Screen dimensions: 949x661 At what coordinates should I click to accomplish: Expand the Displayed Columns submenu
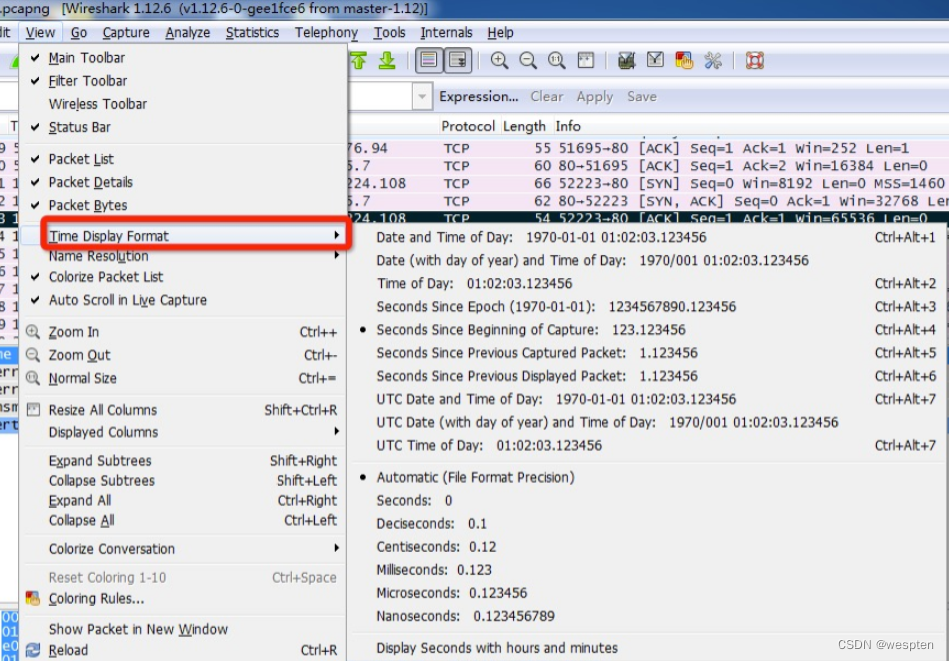(183, 432)
